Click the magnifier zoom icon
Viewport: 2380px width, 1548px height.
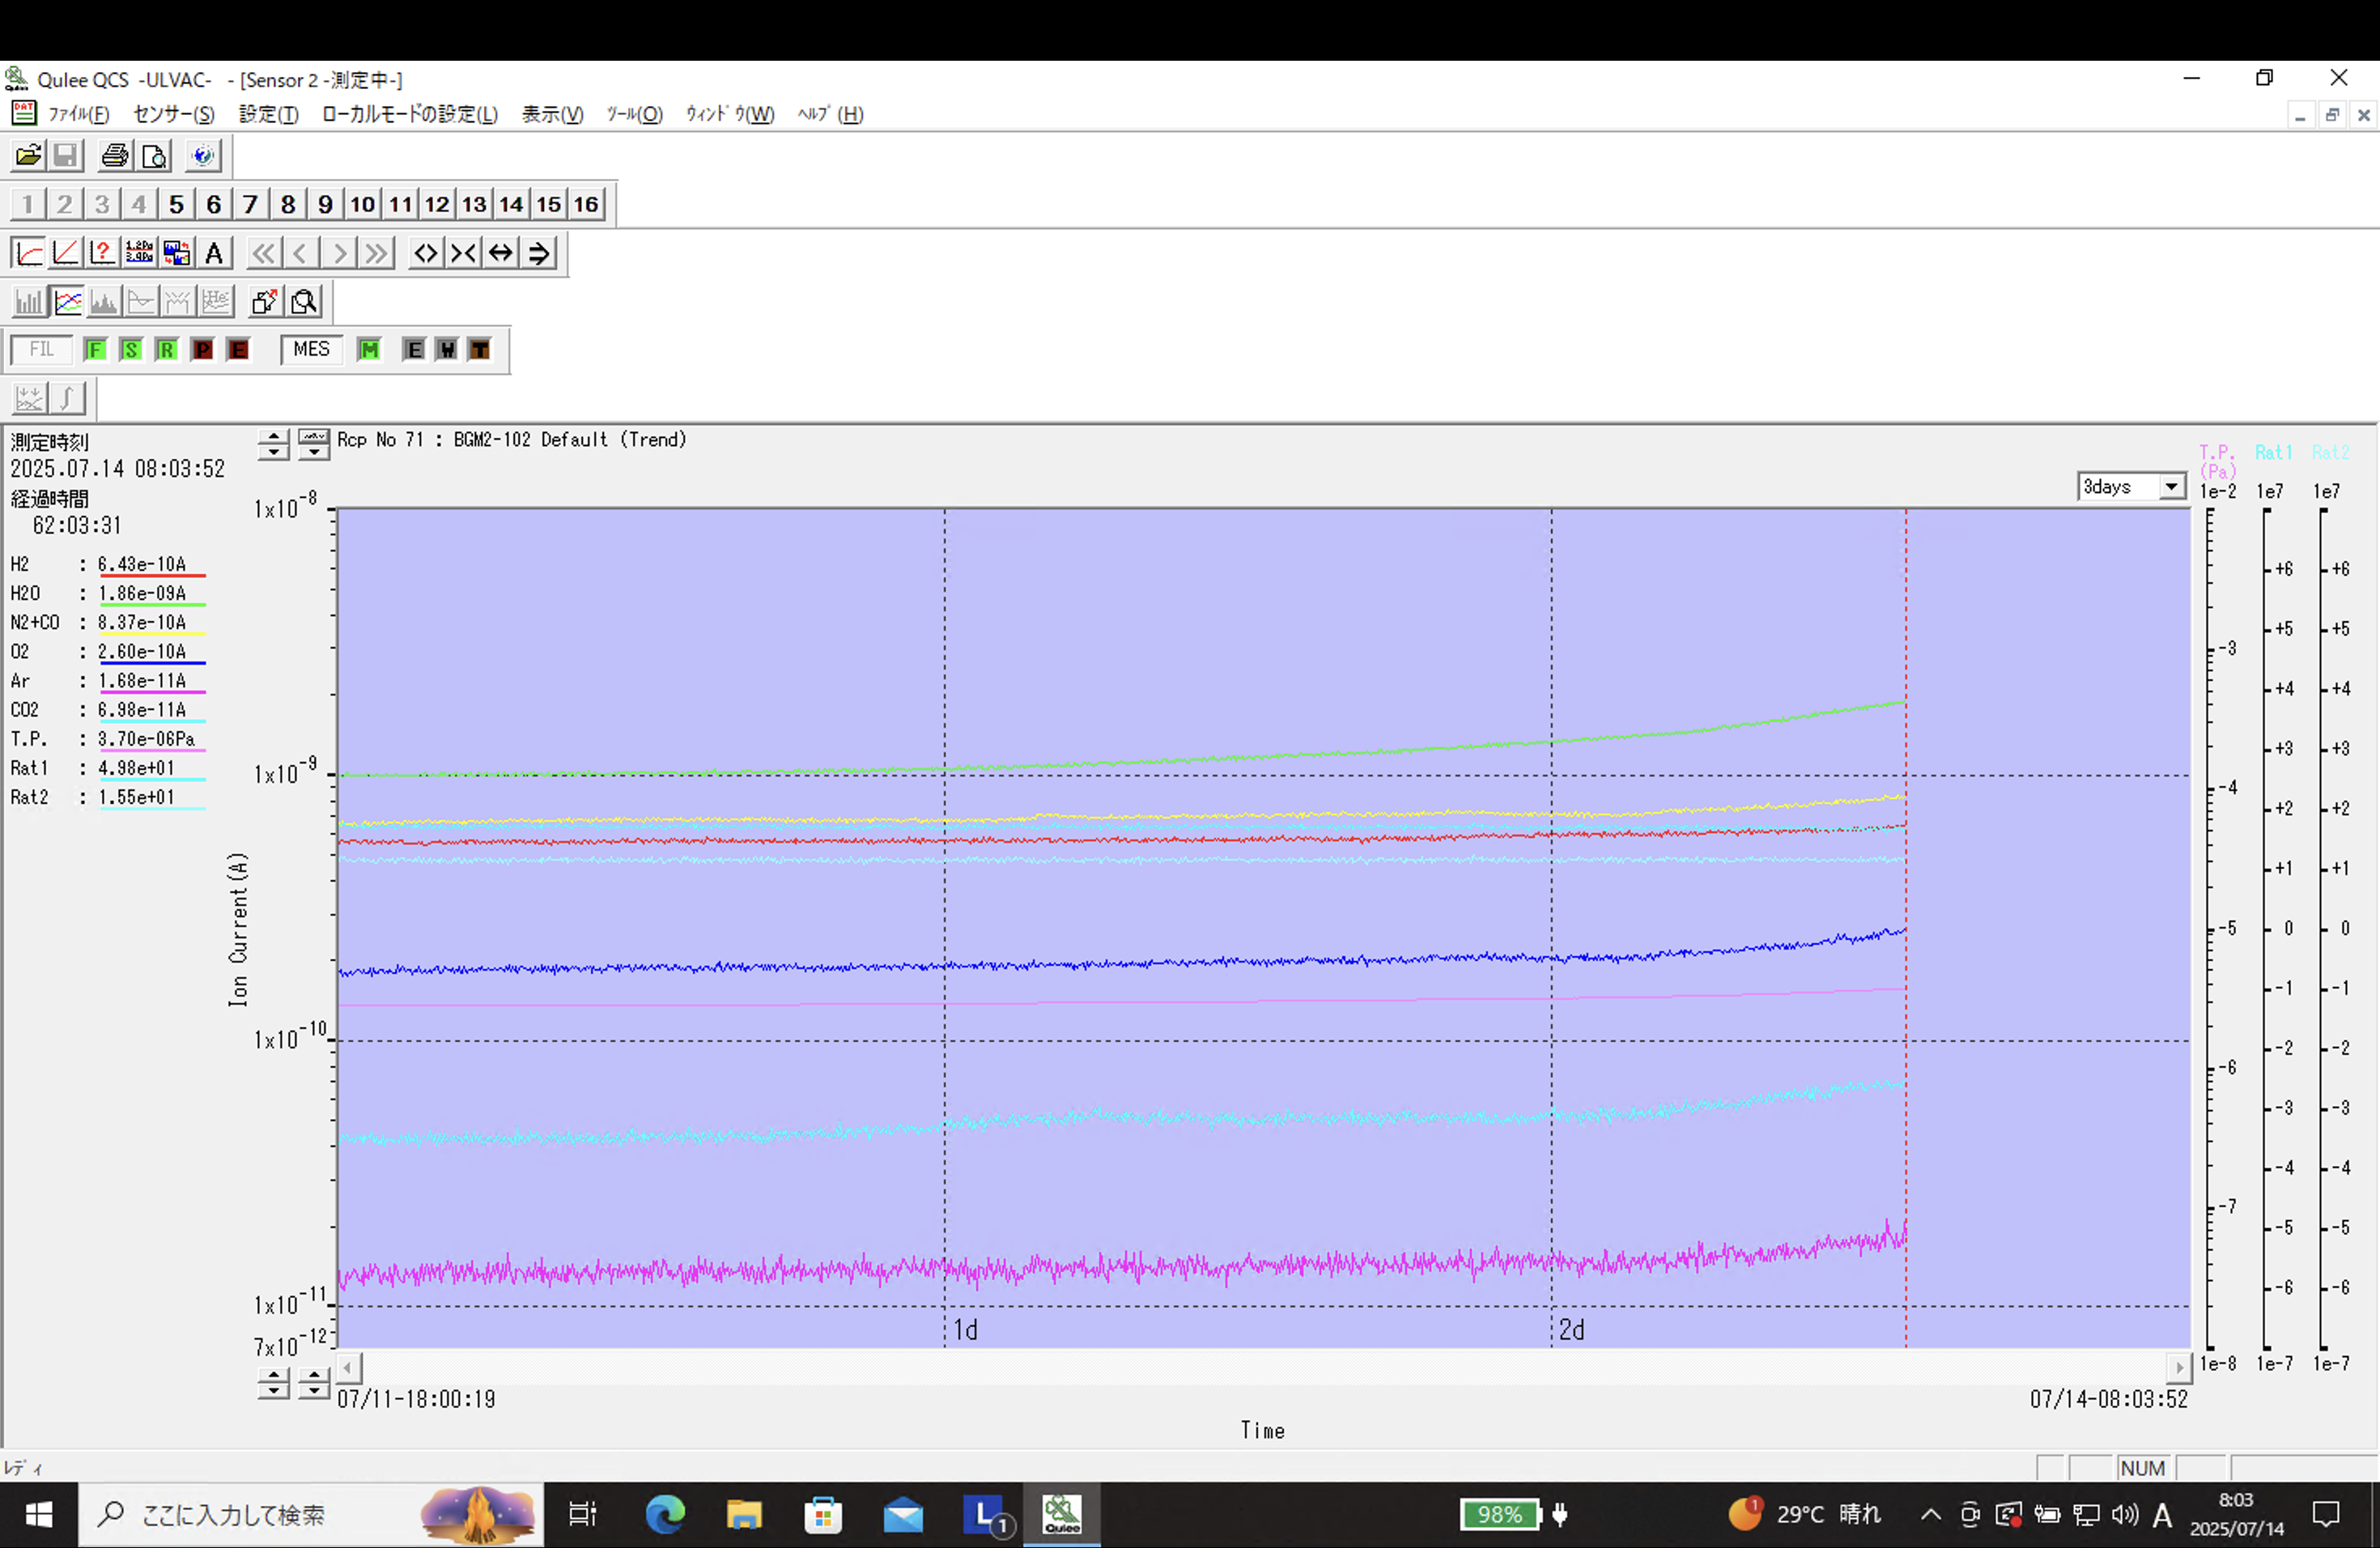click(x=304, y=301)
